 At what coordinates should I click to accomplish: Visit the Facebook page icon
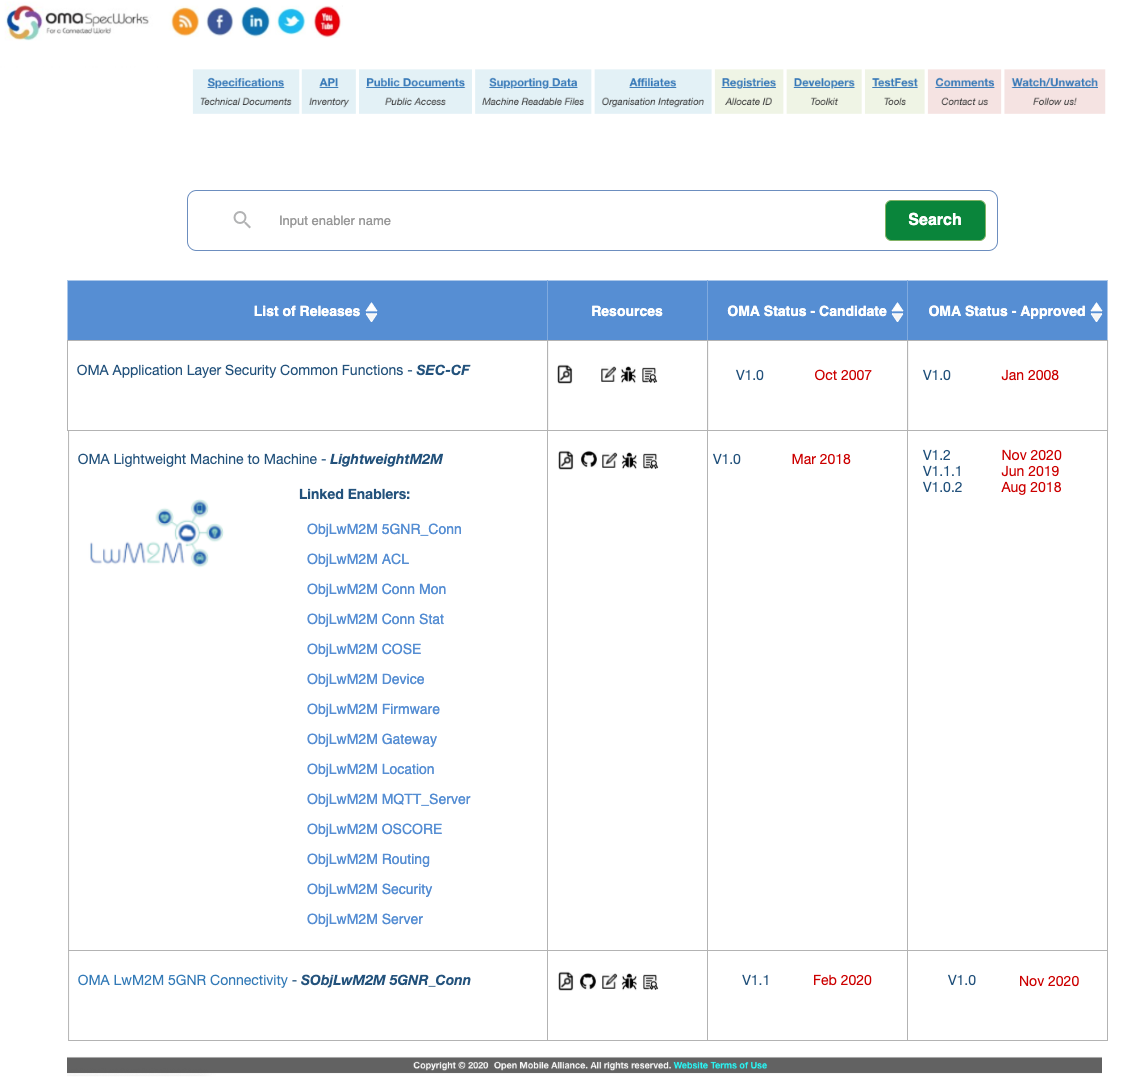click(x=220, y=22)
